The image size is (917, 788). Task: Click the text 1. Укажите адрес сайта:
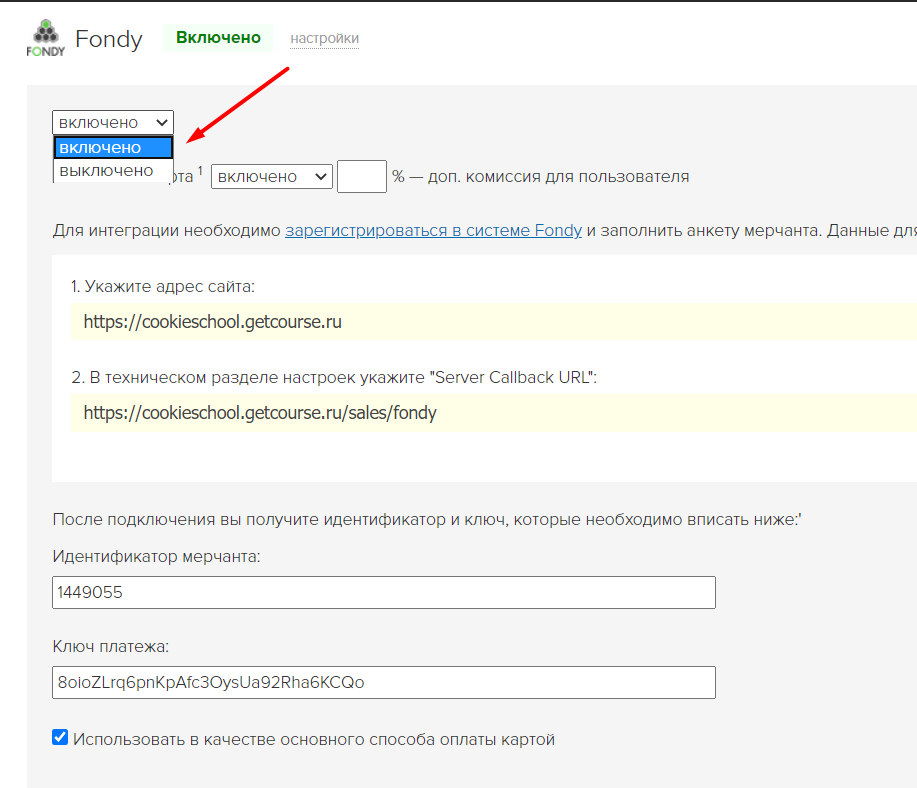pos(163,287)
